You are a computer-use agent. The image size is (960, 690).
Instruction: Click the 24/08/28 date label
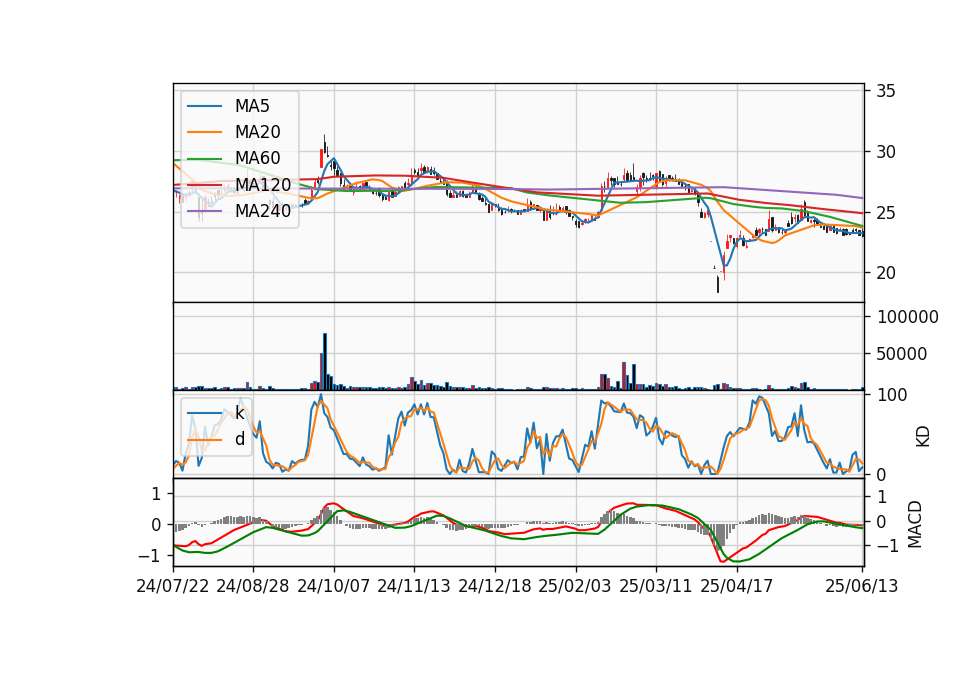pos(253,586)
